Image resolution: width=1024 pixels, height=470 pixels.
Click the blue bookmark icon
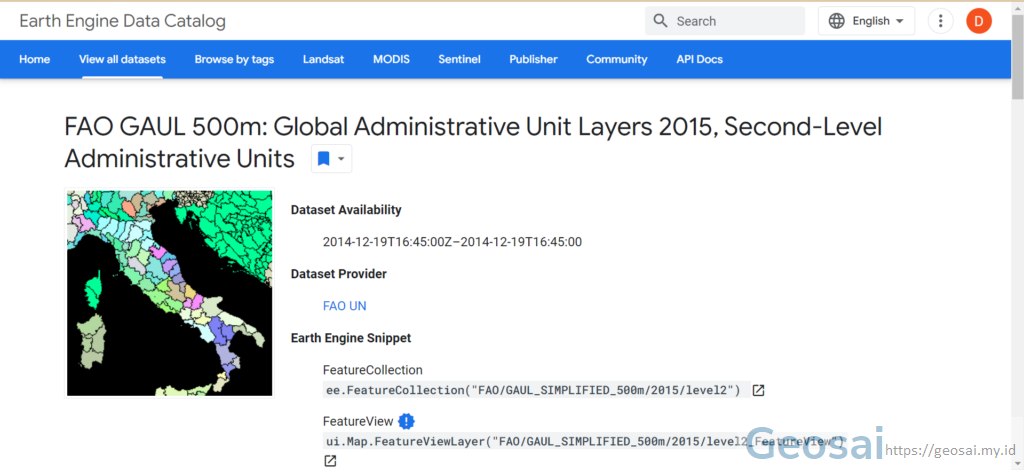point(323,159)
